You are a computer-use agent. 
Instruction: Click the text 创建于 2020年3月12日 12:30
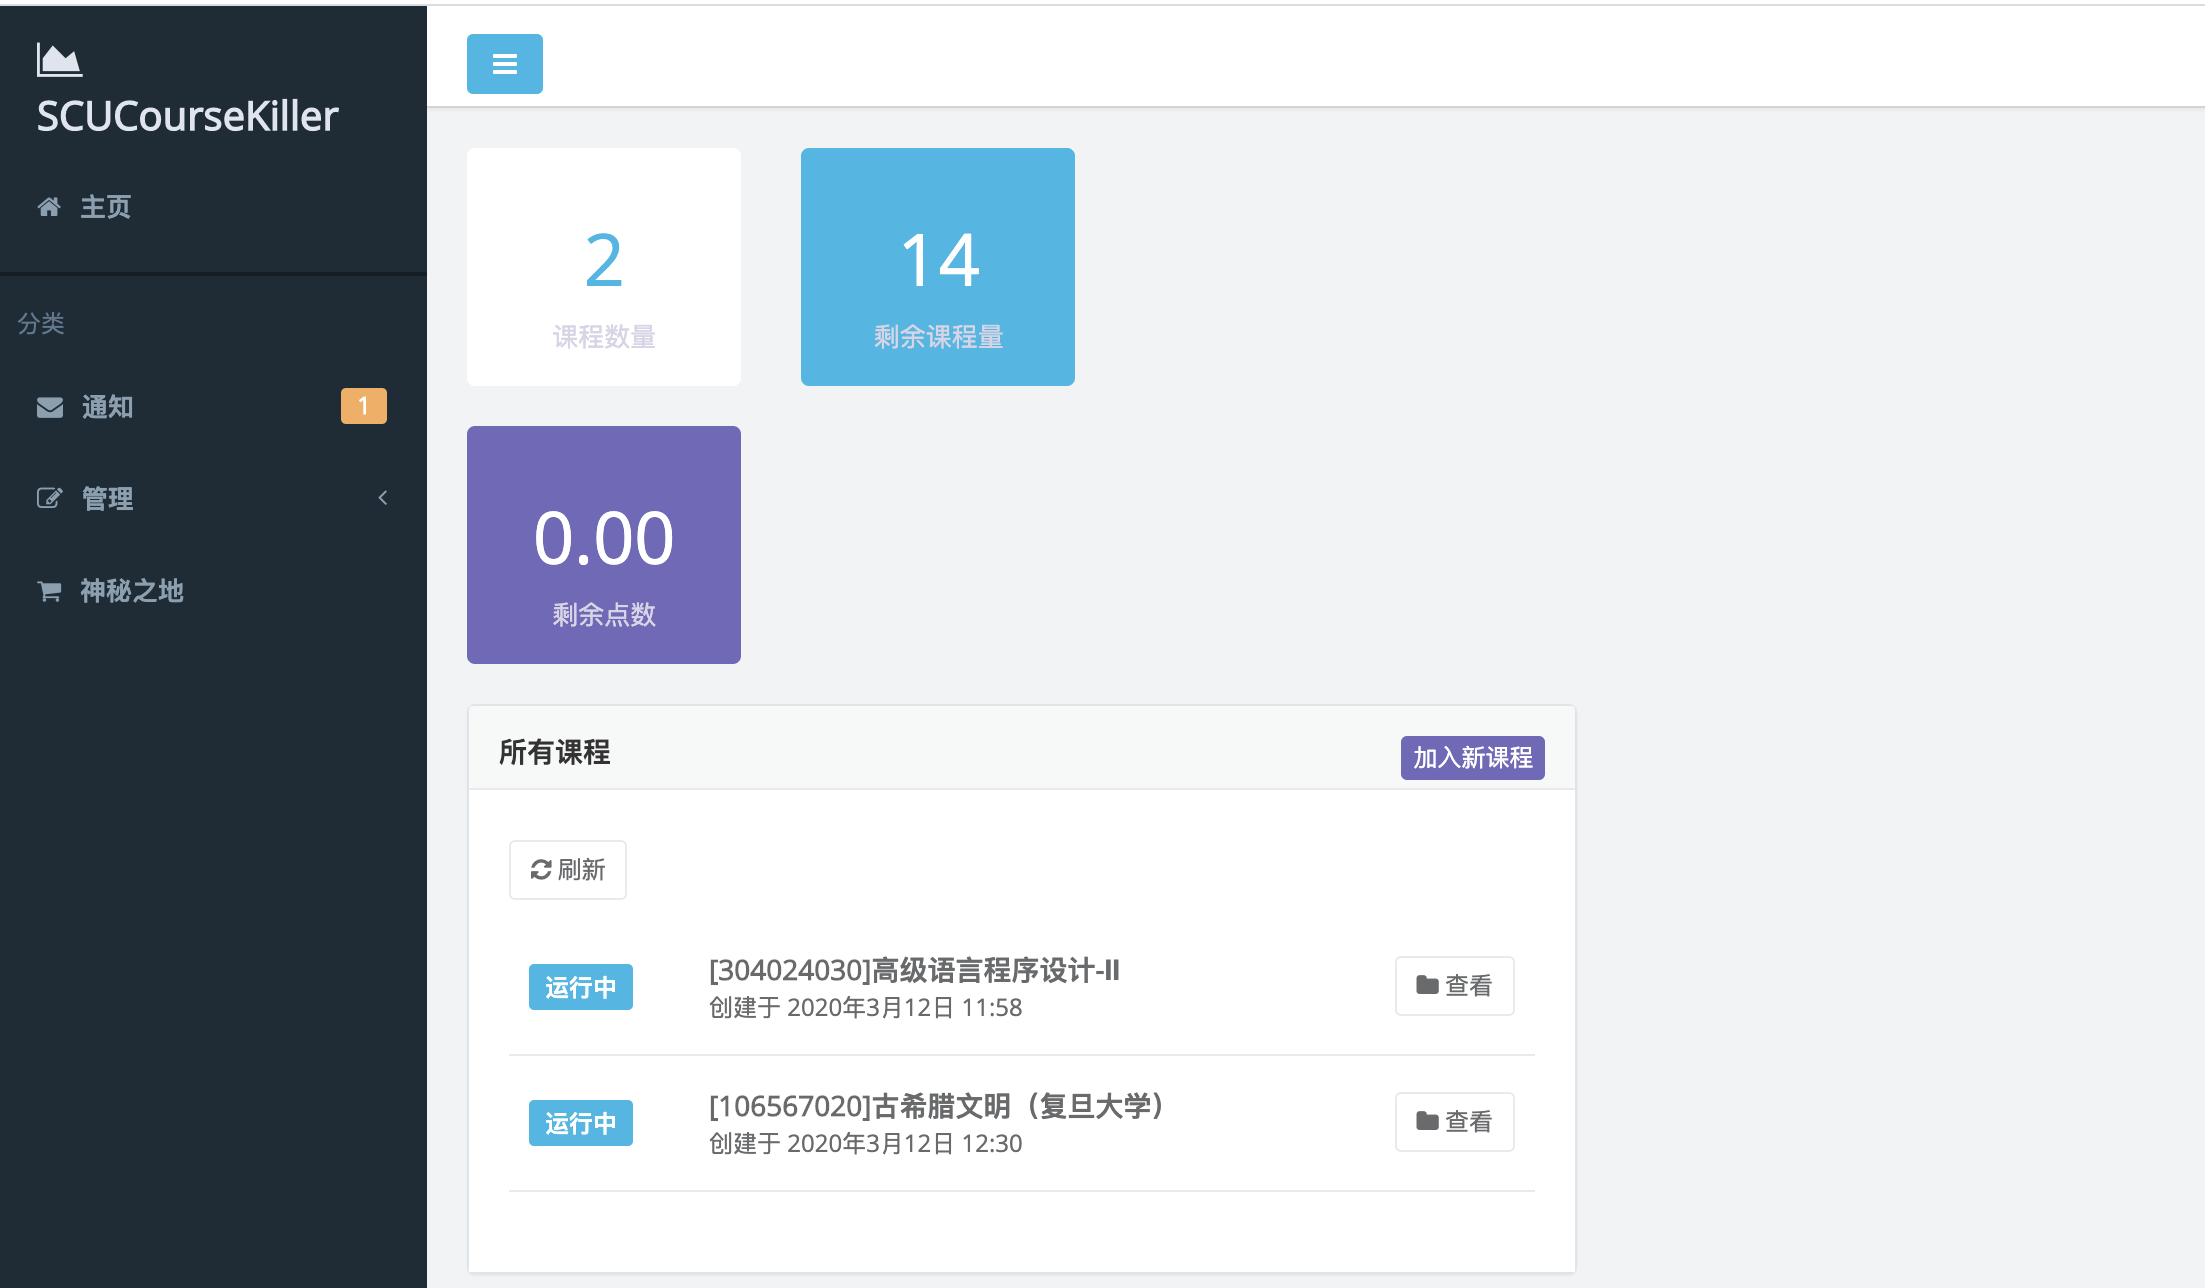coord(865,1143)
